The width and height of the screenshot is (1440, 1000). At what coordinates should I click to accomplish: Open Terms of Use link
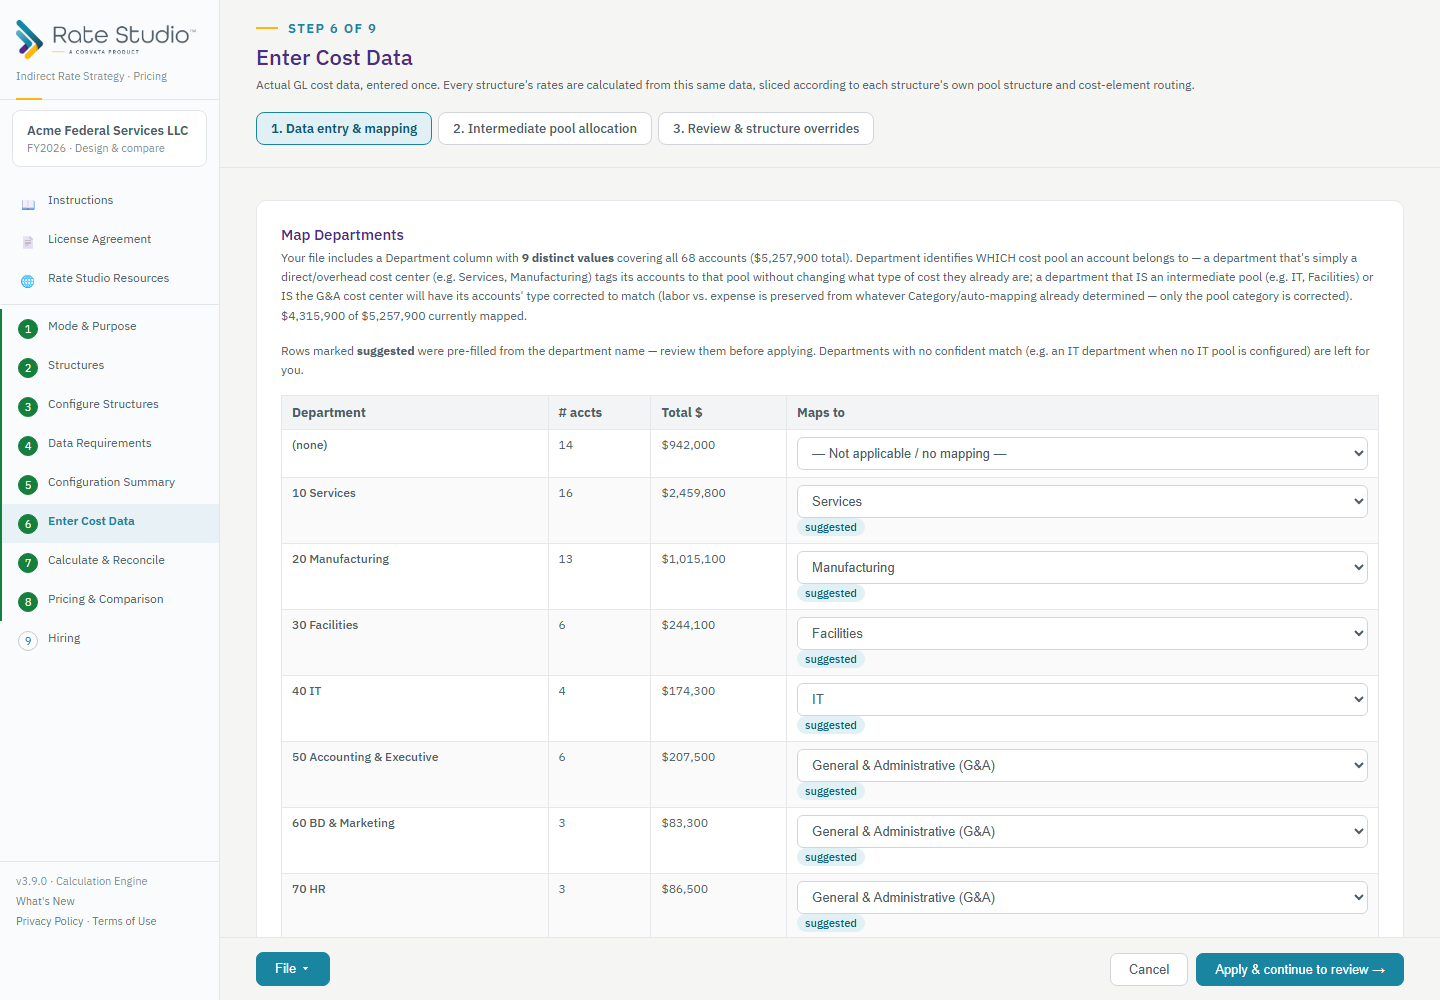[x=124, y=922]
